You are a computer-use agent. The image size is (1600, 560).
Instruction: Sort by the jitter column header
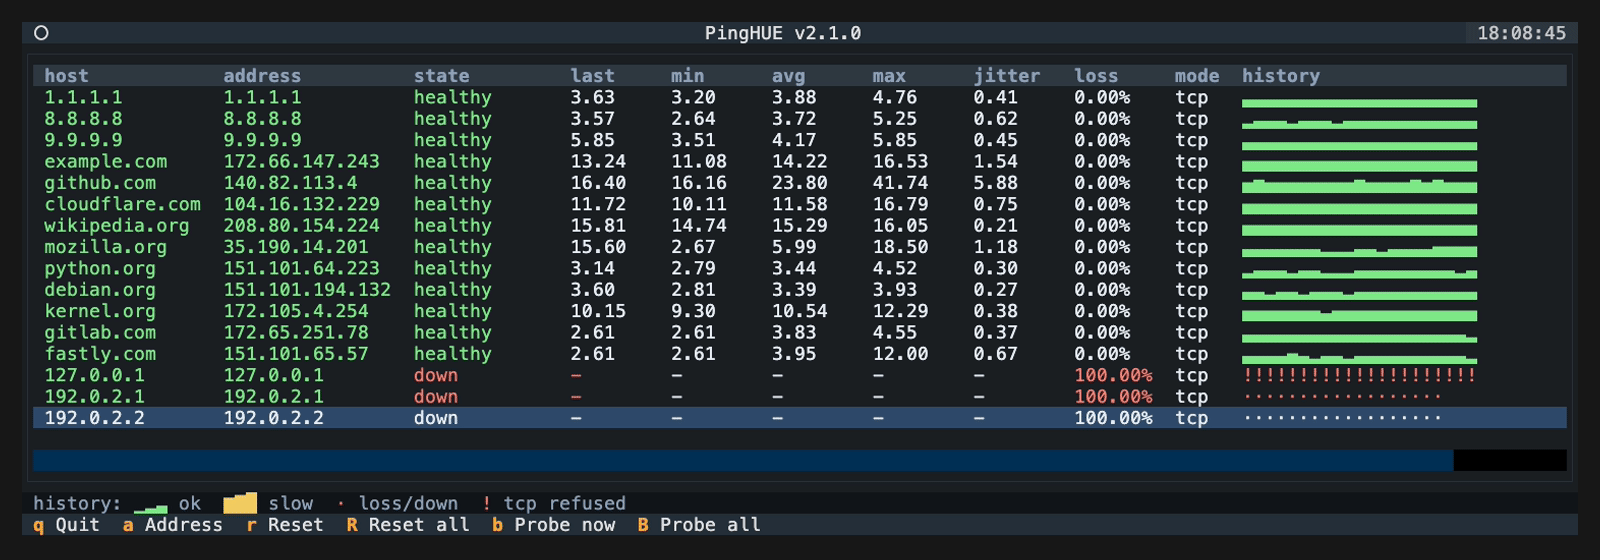tap(1007, 76)
